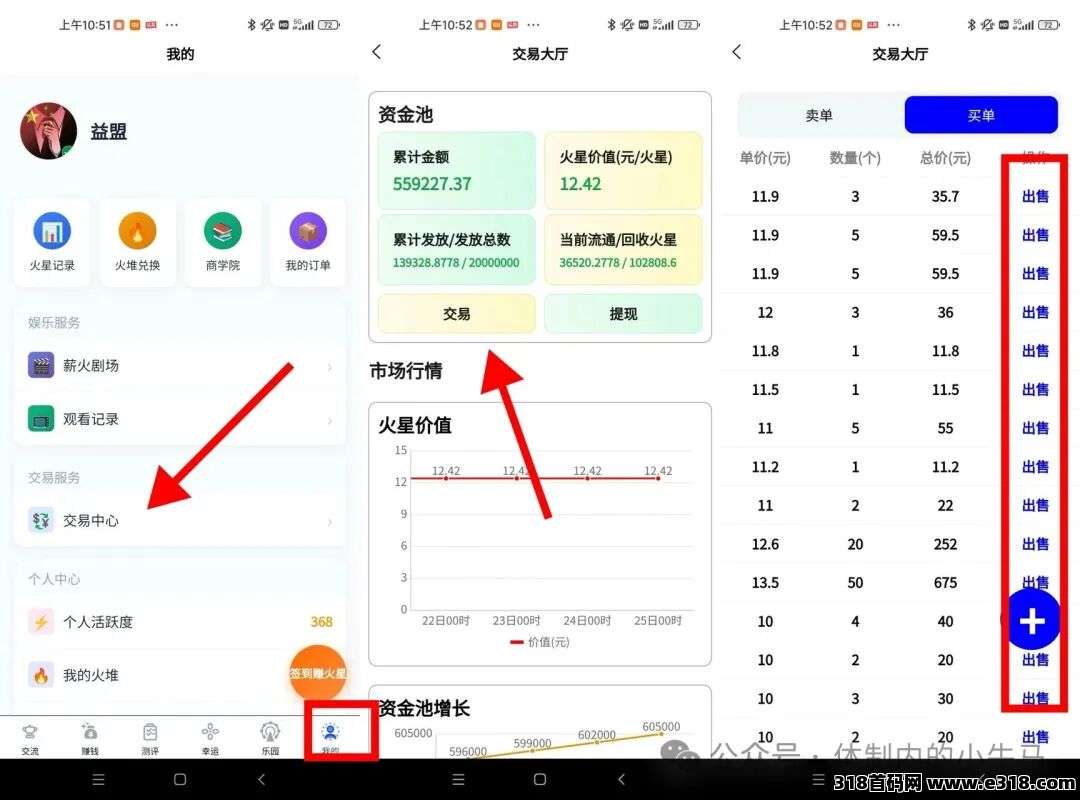
Task: Switch to the 卖单 sell orders tab
Action: pos(818,115)
